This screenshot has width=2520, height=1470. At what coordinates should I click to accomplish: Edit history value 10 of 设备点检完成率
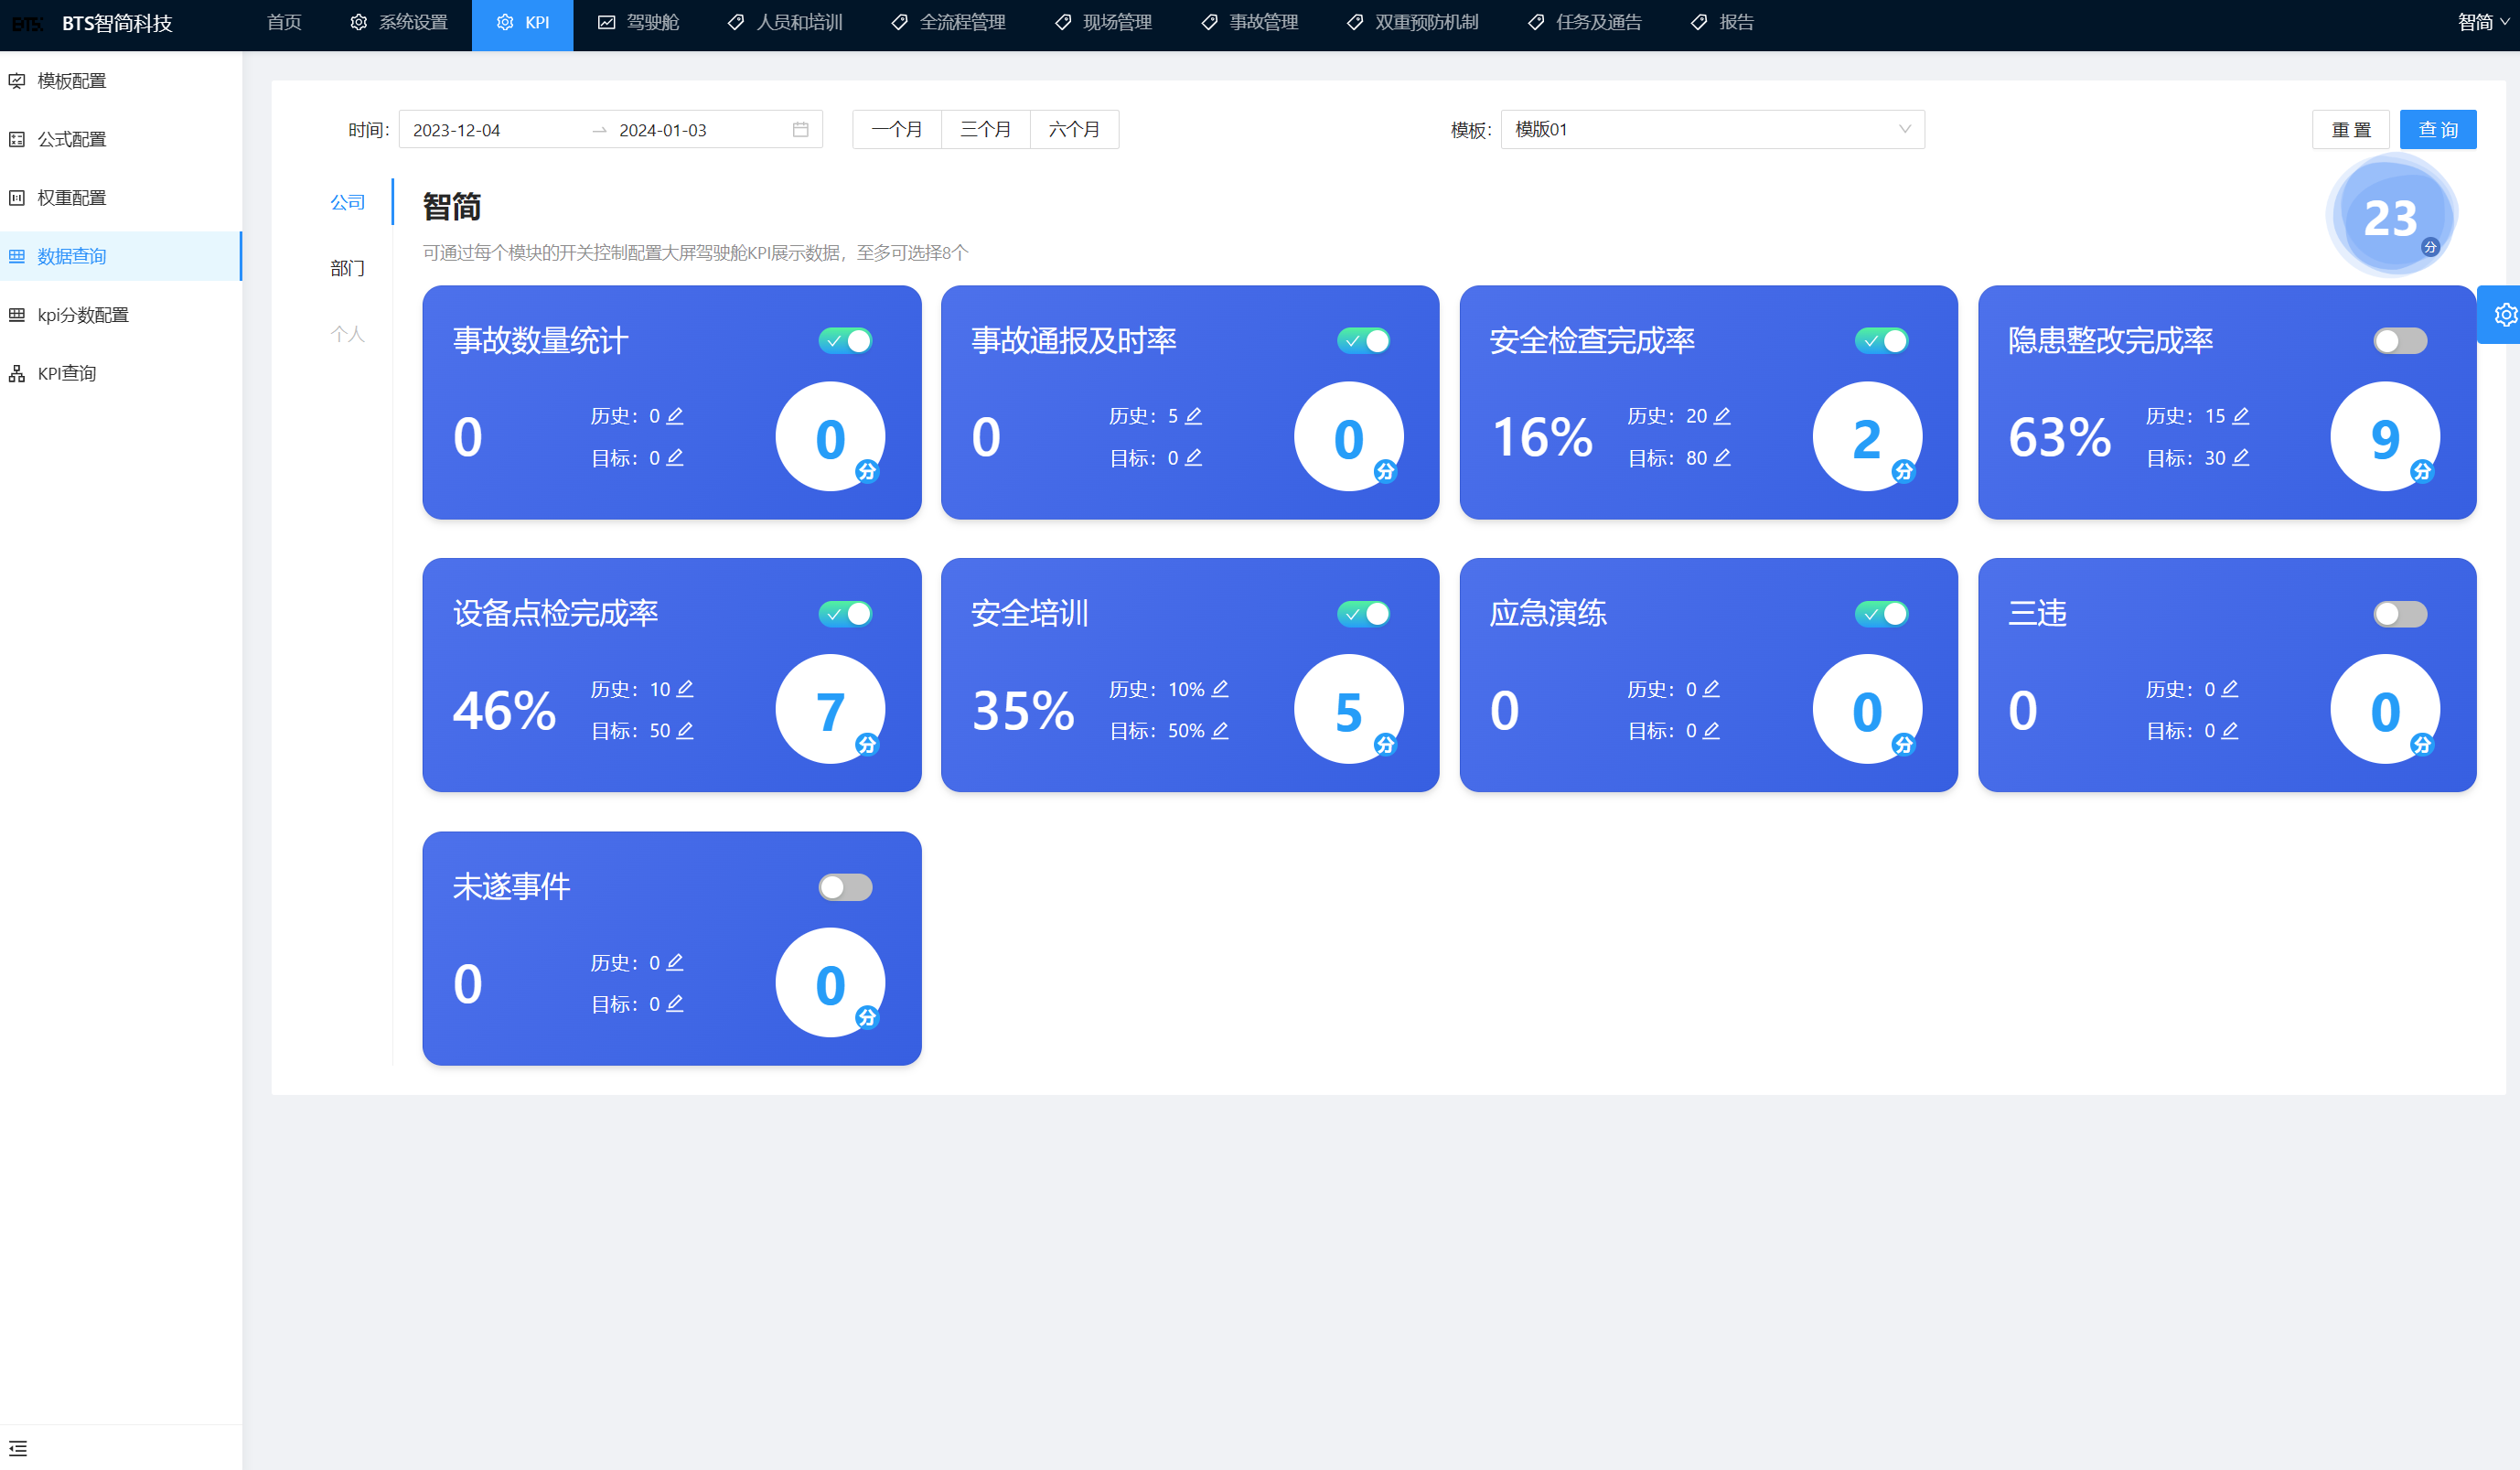(684, 689)
